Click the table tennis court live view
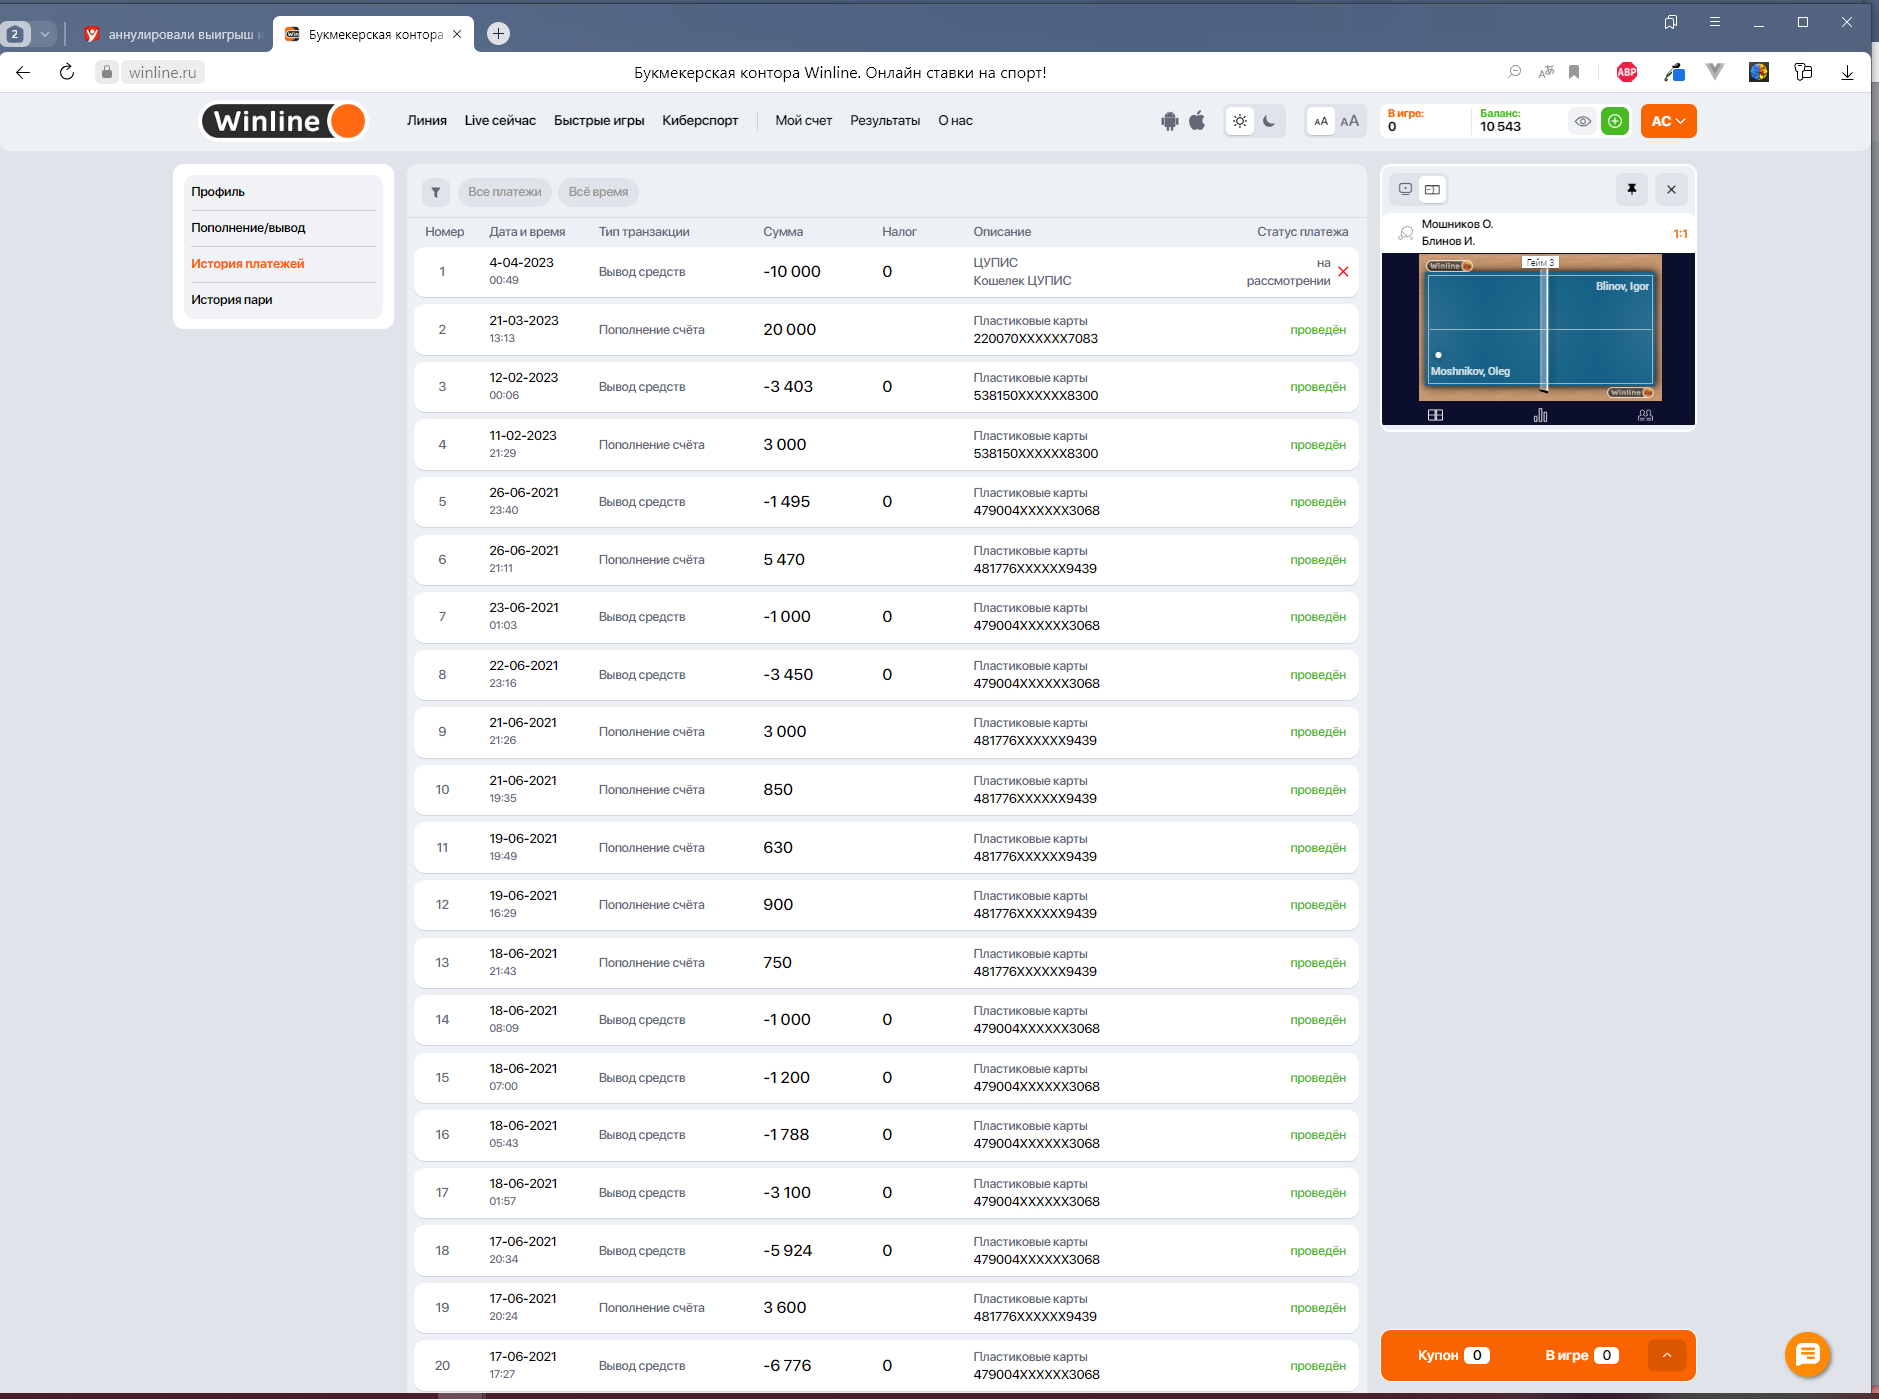Viewport: 1879px width, 1399px height. click(x=1539, y=328)
